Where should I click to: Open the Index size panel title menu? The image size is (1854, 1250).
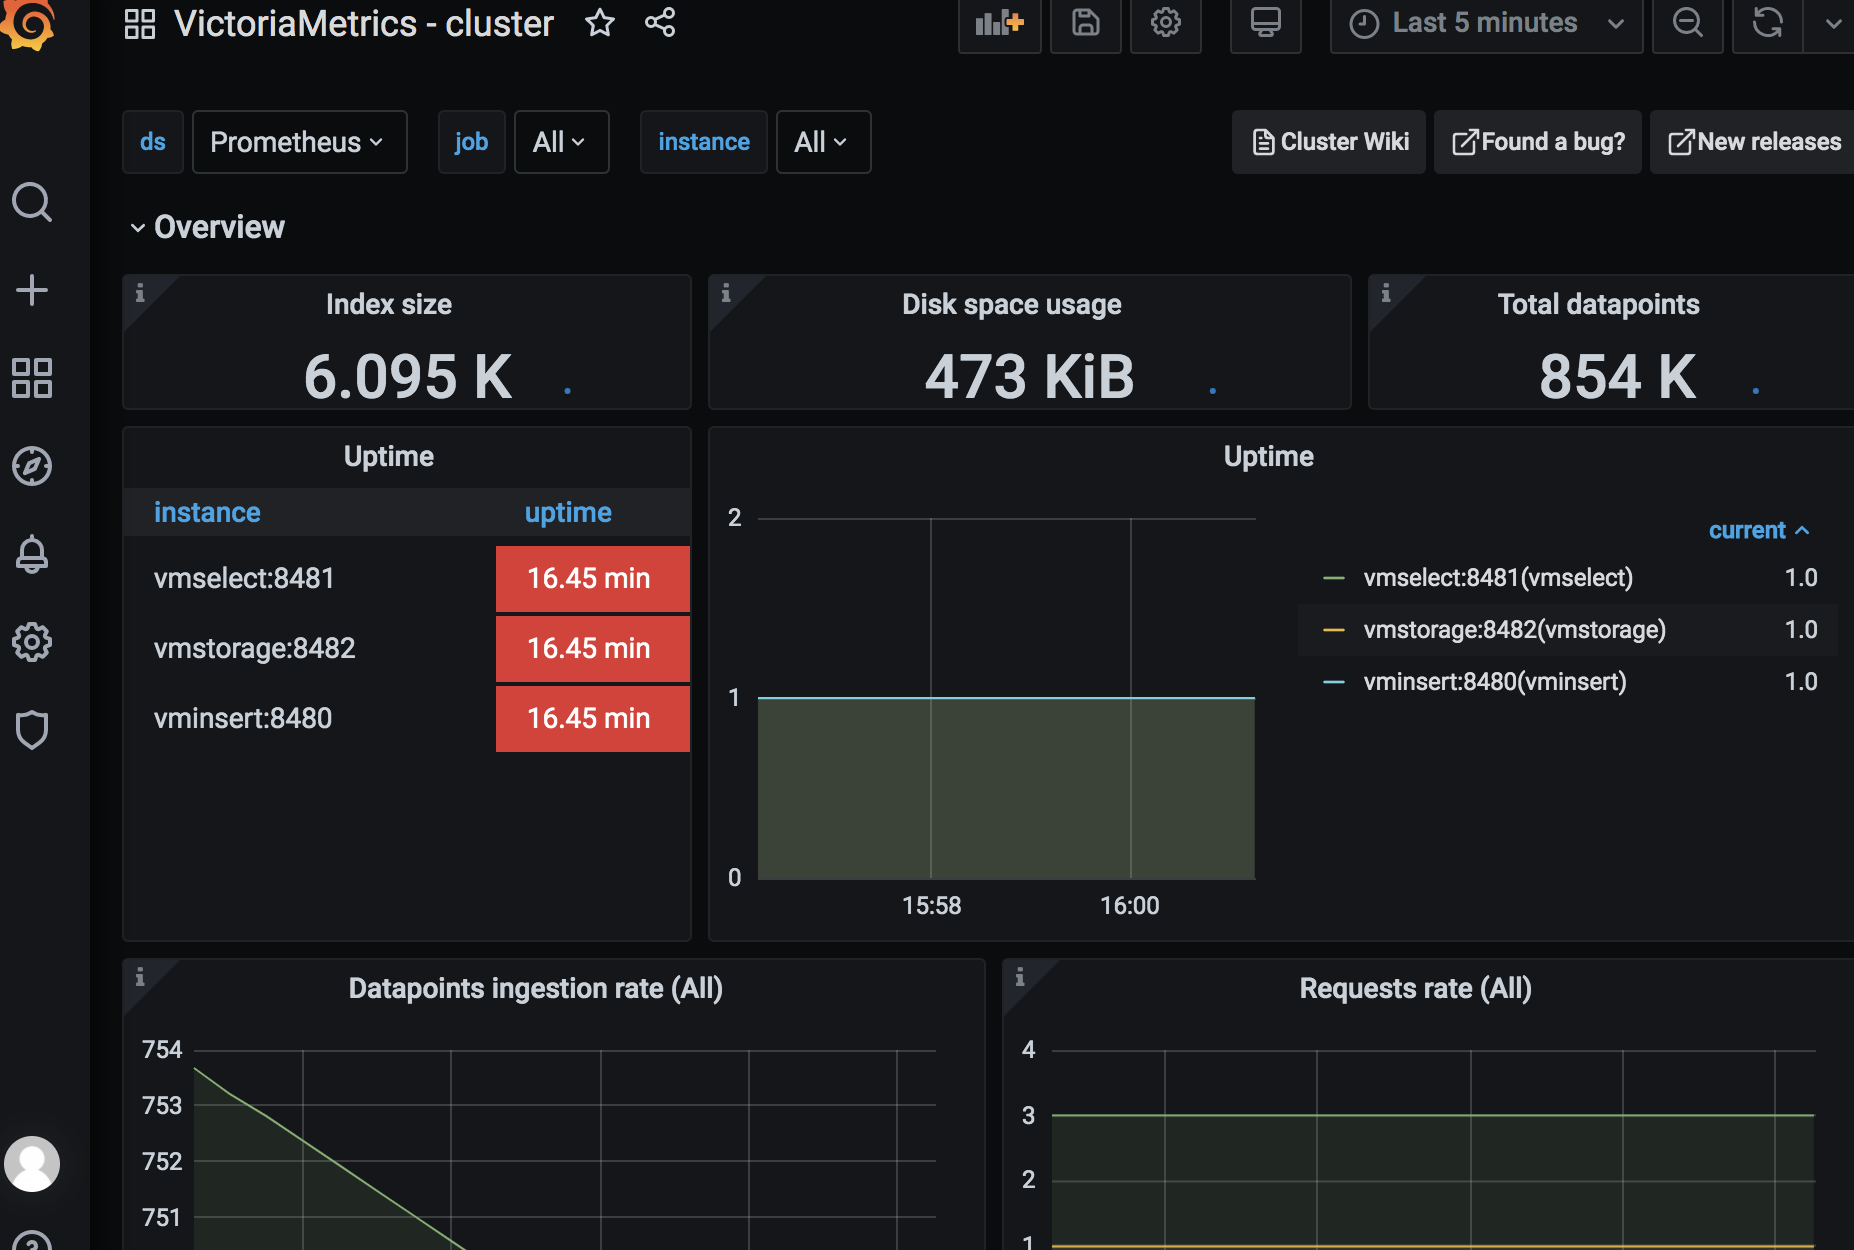pyautogui.click(x=389, y=304)
